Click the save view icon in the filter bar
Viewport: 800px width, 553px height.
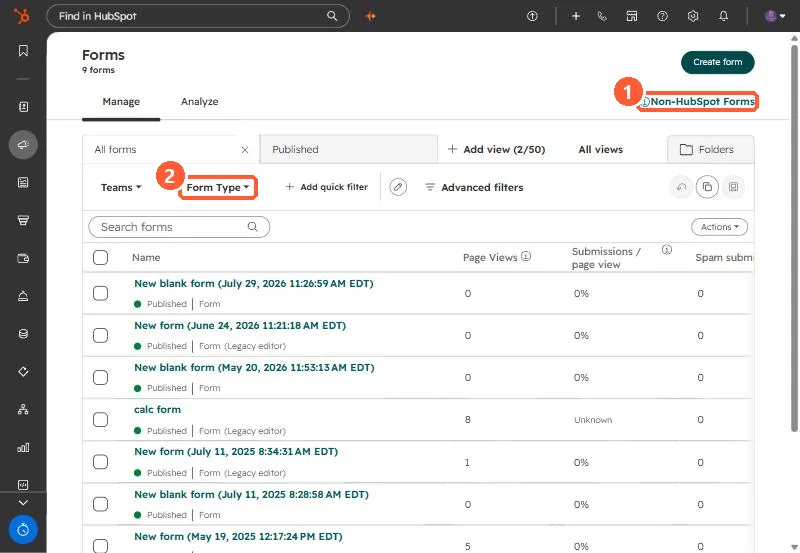(x=733, y=187)
